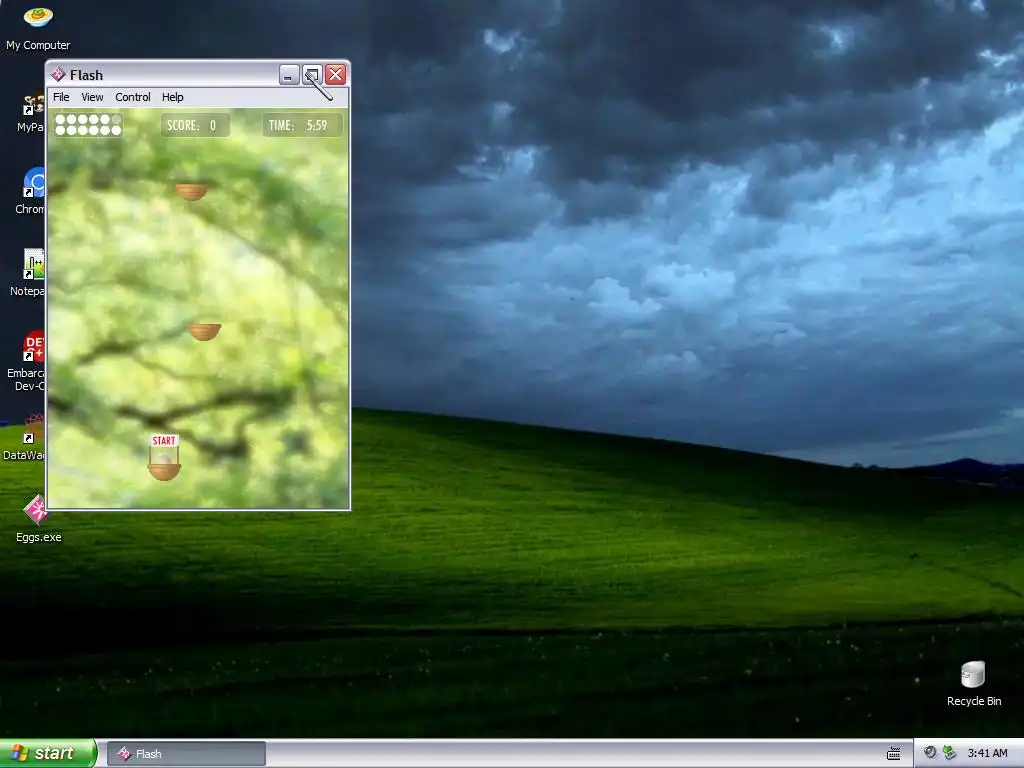Select the My Computer desktop icon
Viewport: 1024px width, 768px height.
[x=38, y=27]
